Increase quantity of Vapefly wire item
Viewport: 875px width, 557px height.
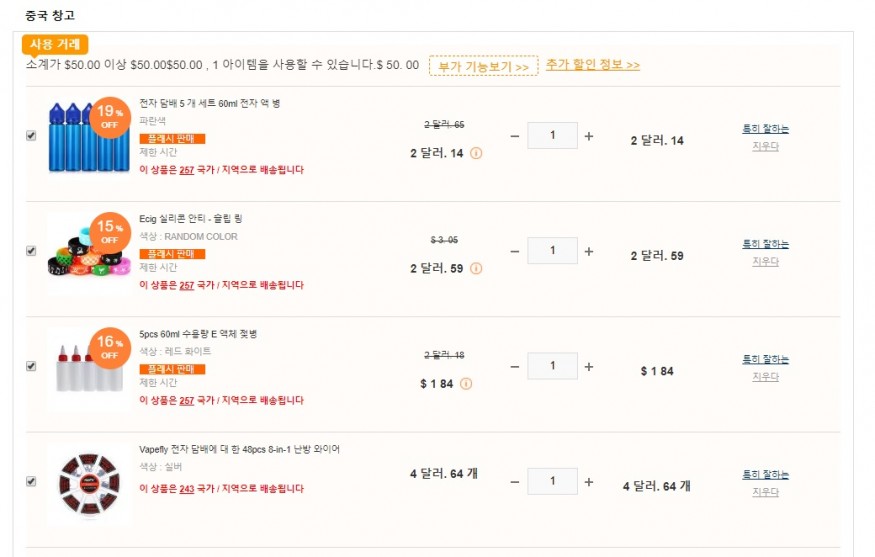tap(589, 482)
